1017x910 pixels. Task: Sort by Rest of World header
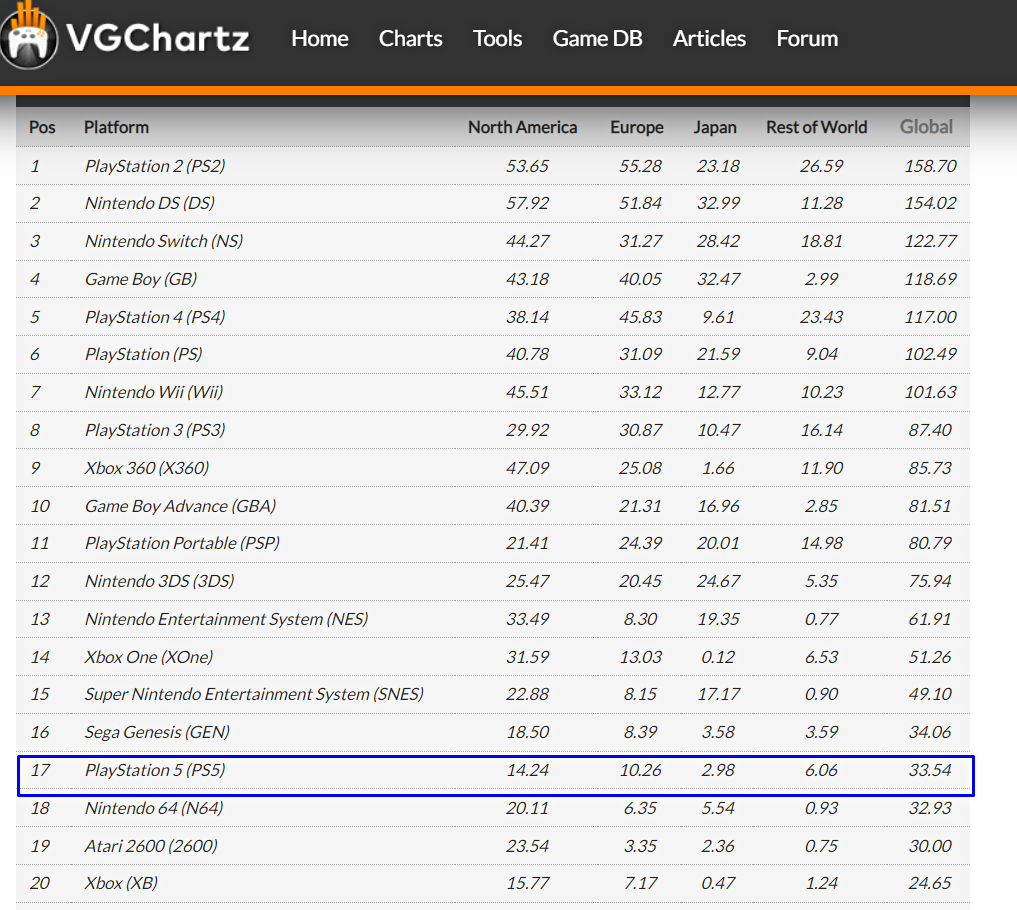tap(817, 127)
